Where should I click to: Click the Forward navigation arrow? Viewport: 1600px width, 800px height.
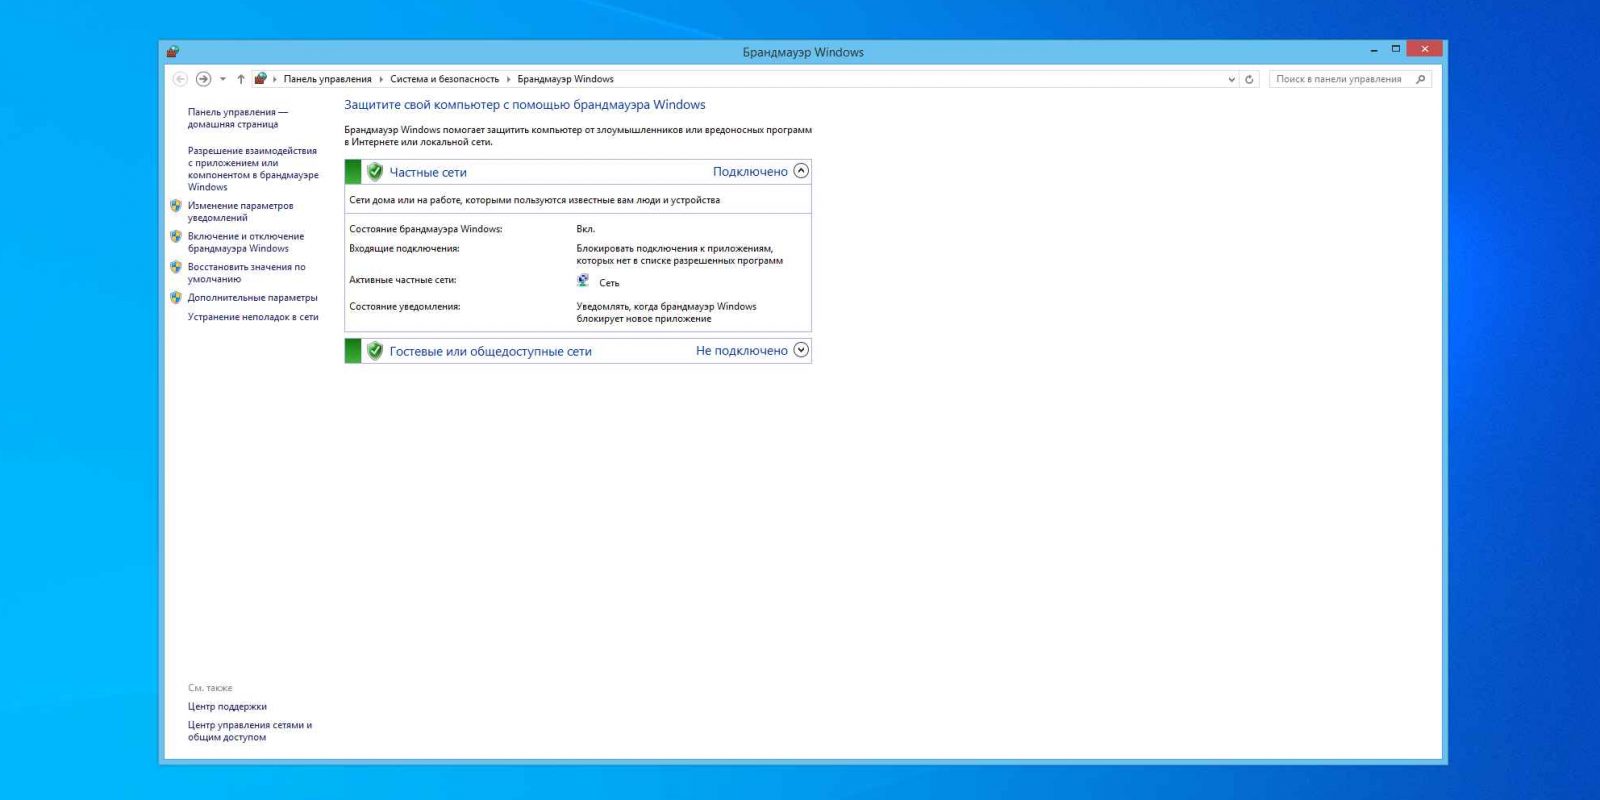203,79
